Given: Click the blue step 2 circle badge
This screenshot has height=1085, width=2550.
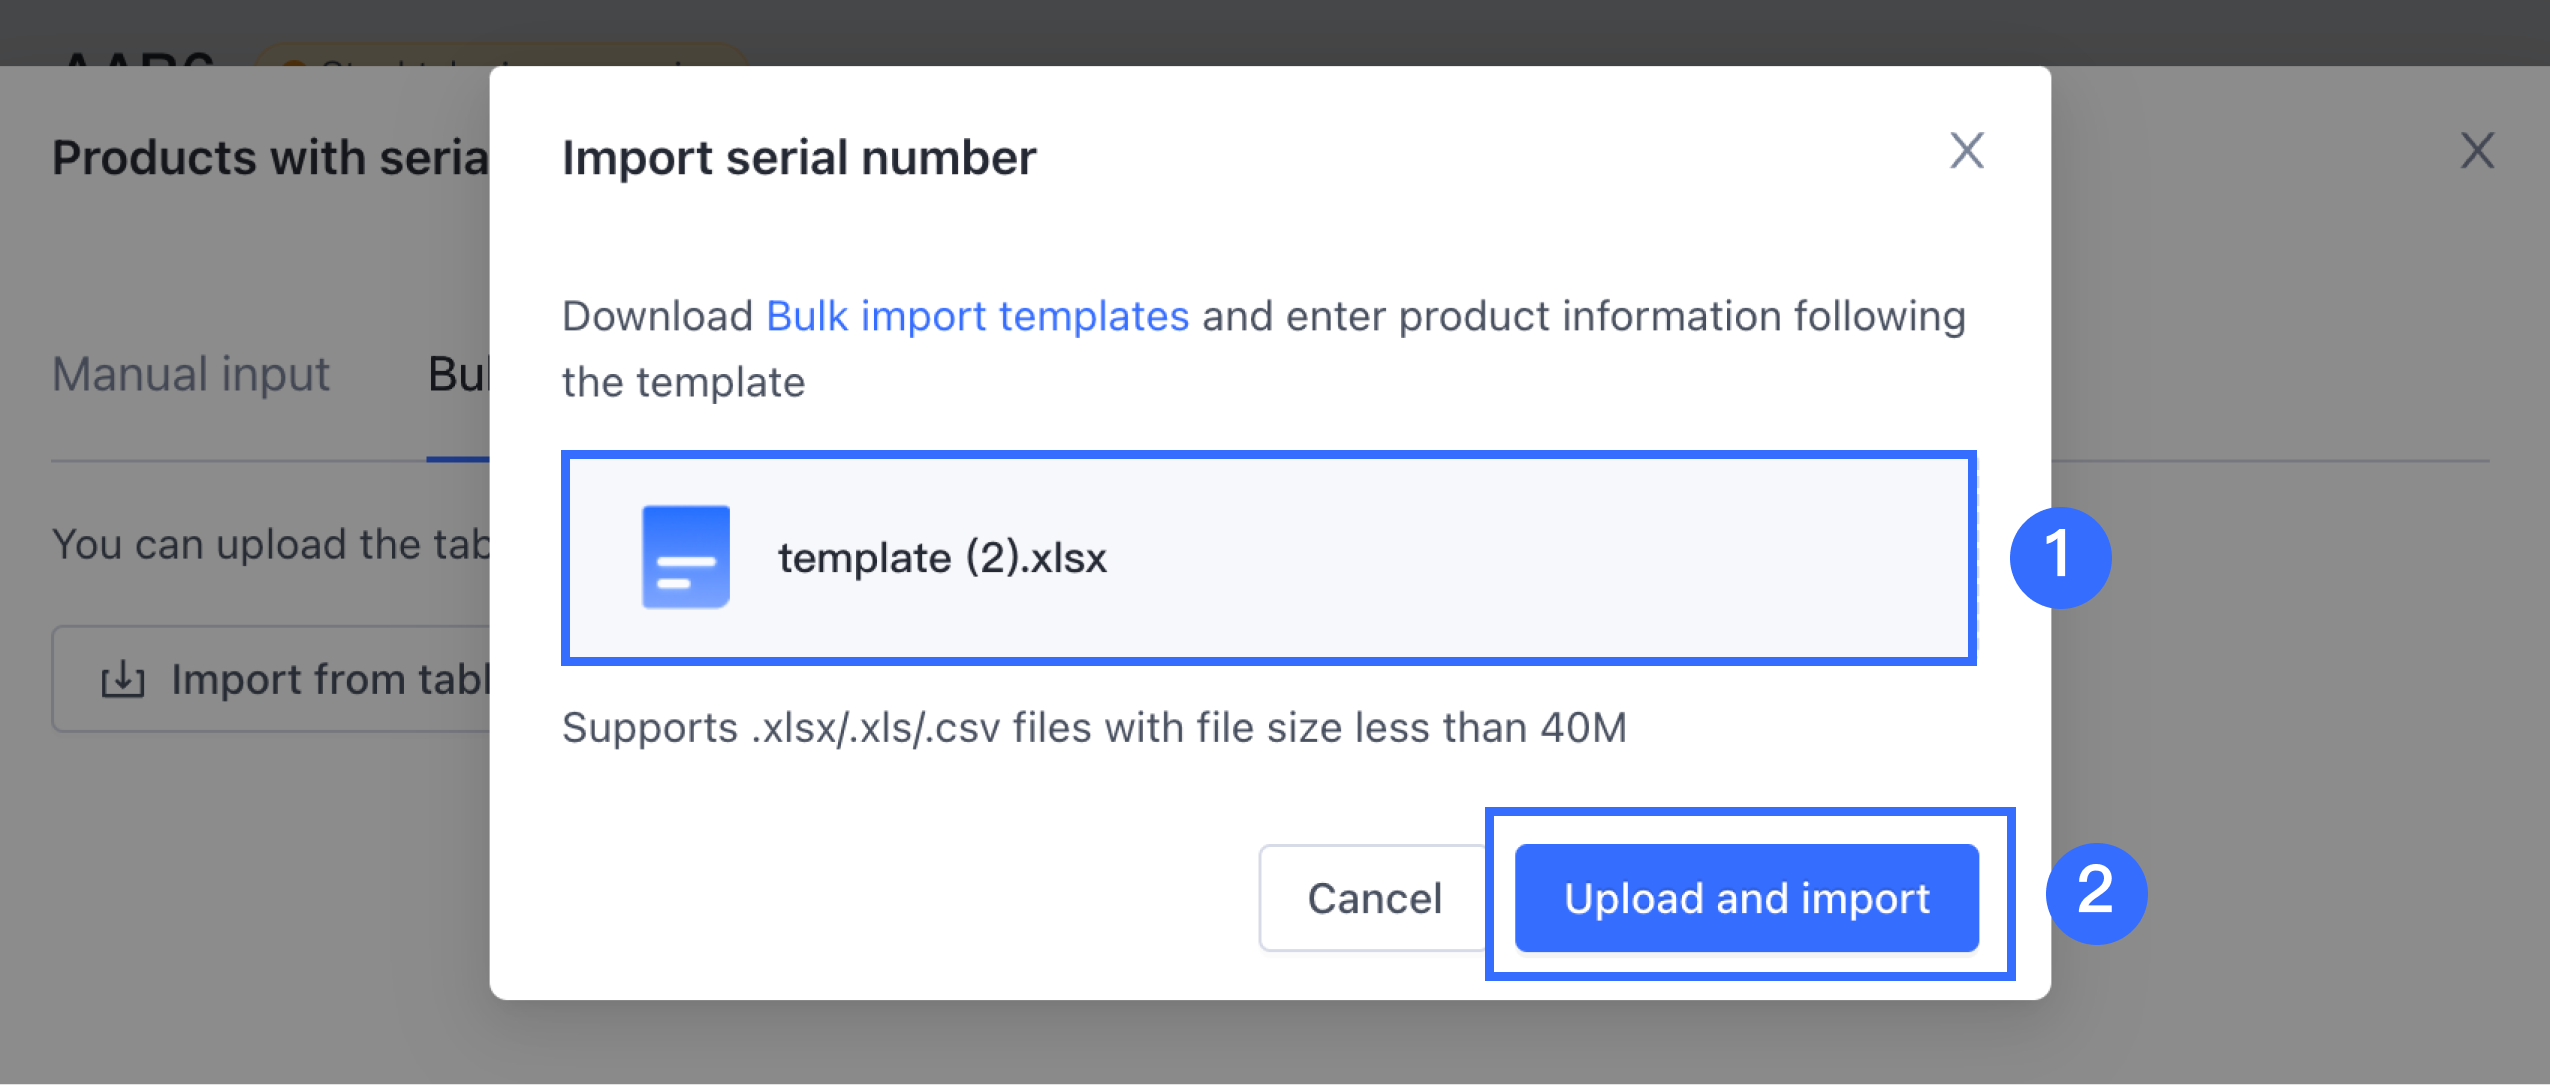Looking at the screenshot, I should pos(2096,893).
